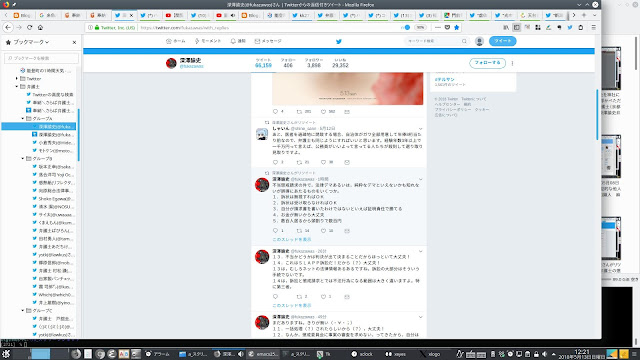Mute the YouTube tab playing audio
Image resolution: width=640 pixels, height=360 pixels.
(233, 16)
